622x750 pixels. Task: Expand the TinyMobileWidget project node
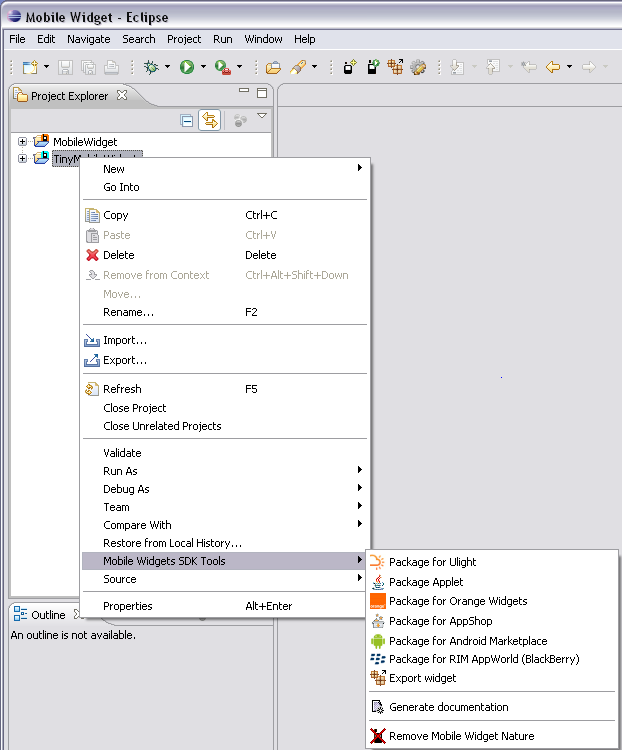[x=22, y=158]
